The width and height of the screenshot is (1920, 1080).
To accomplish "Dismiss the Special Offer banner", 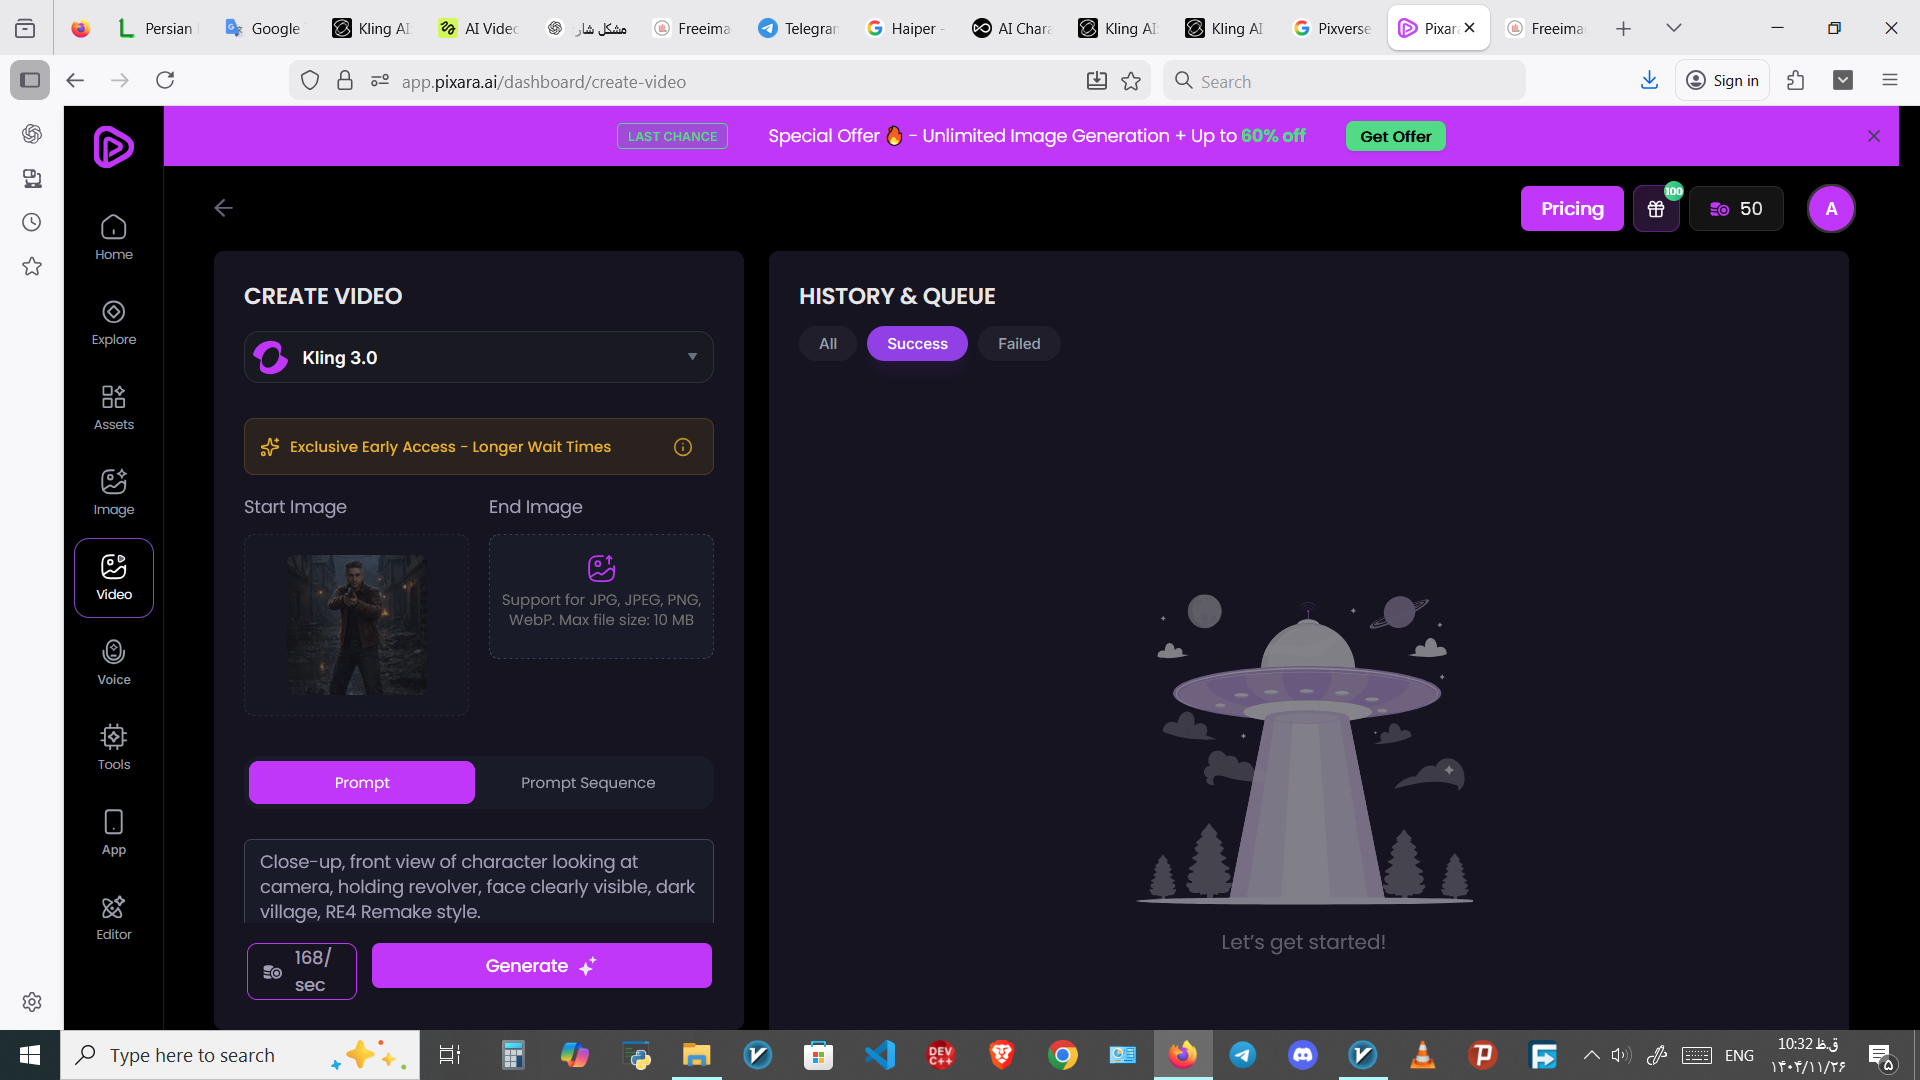I will [1874, 136].
